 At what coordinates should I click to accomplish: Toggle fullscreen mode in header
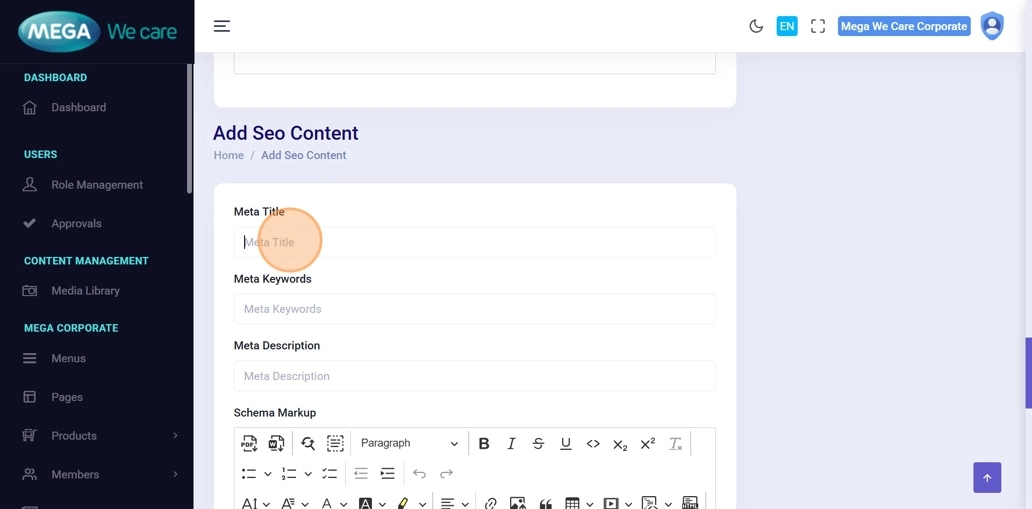click(818, 26)
